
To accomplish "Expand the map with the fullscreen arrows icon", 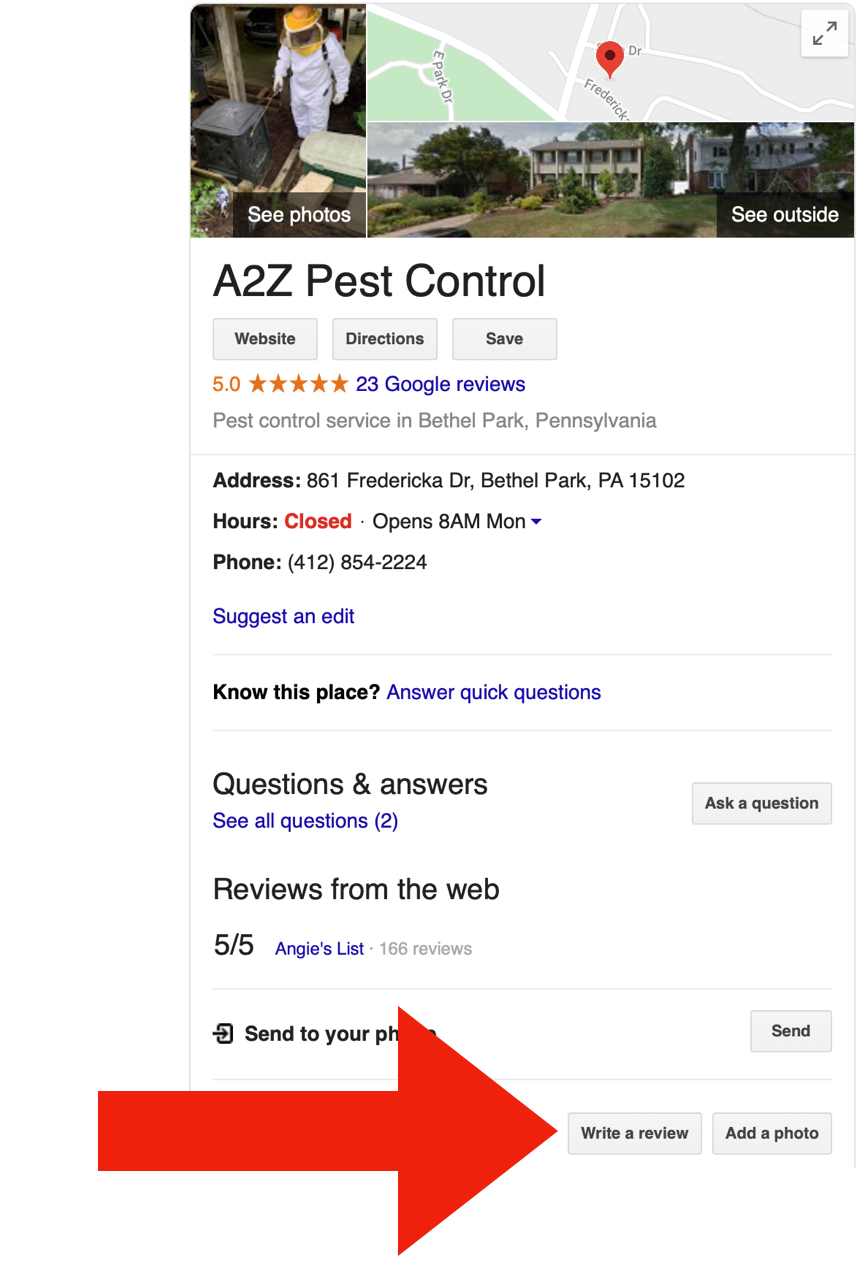I will coord(825,35).
